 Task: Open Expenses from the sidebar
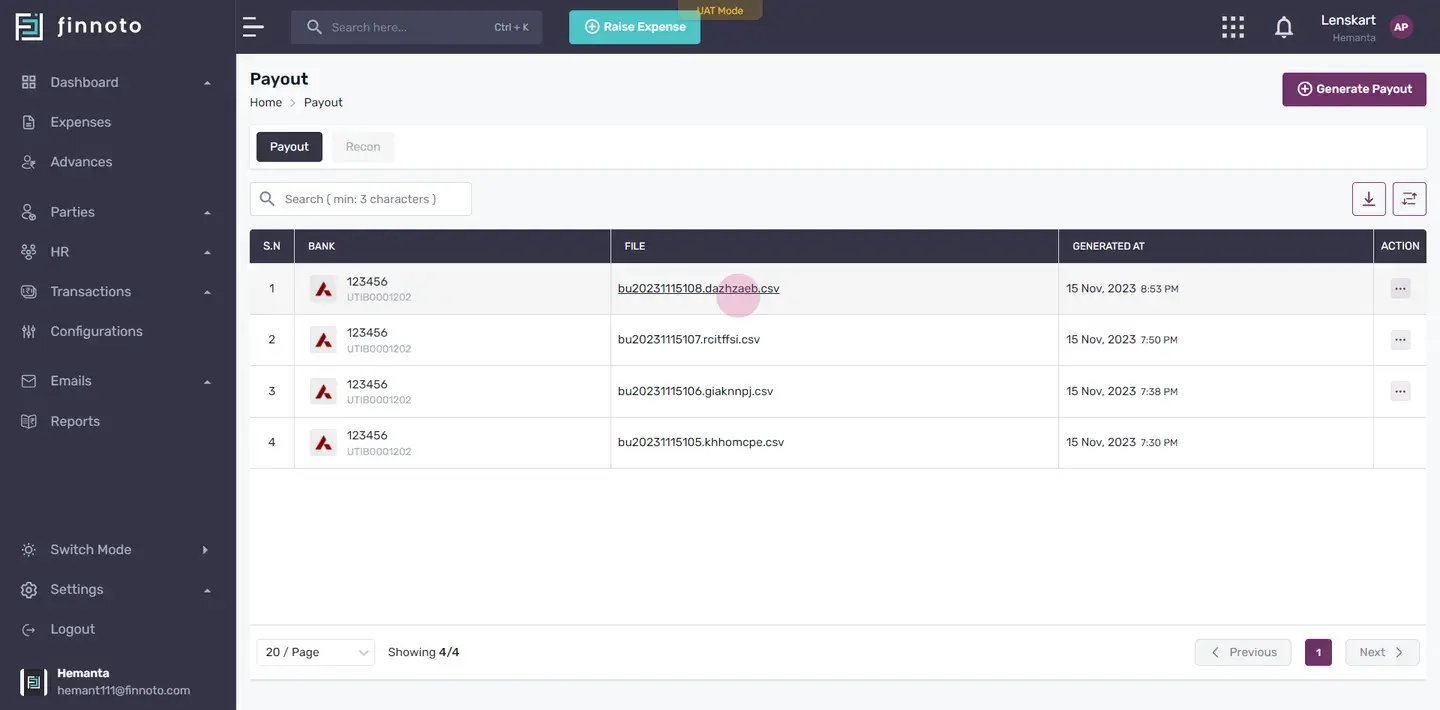point(80,122)
